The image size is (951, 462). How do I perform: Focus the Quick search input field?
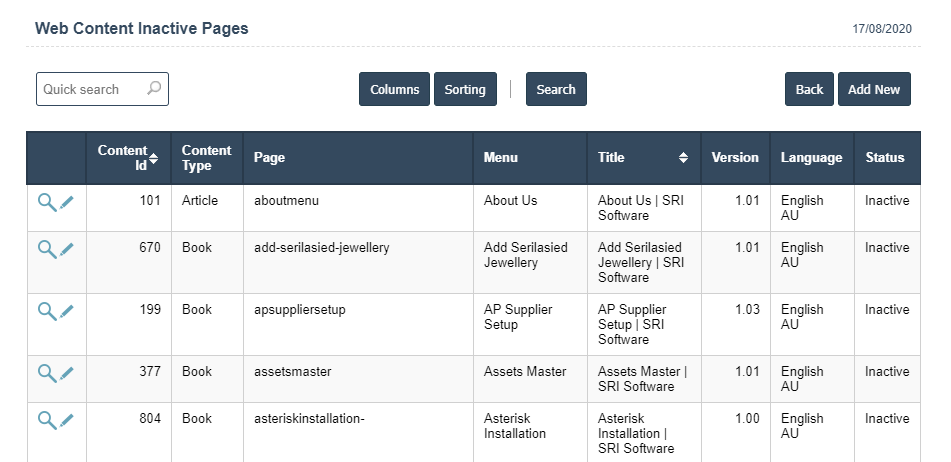(92, 89)
